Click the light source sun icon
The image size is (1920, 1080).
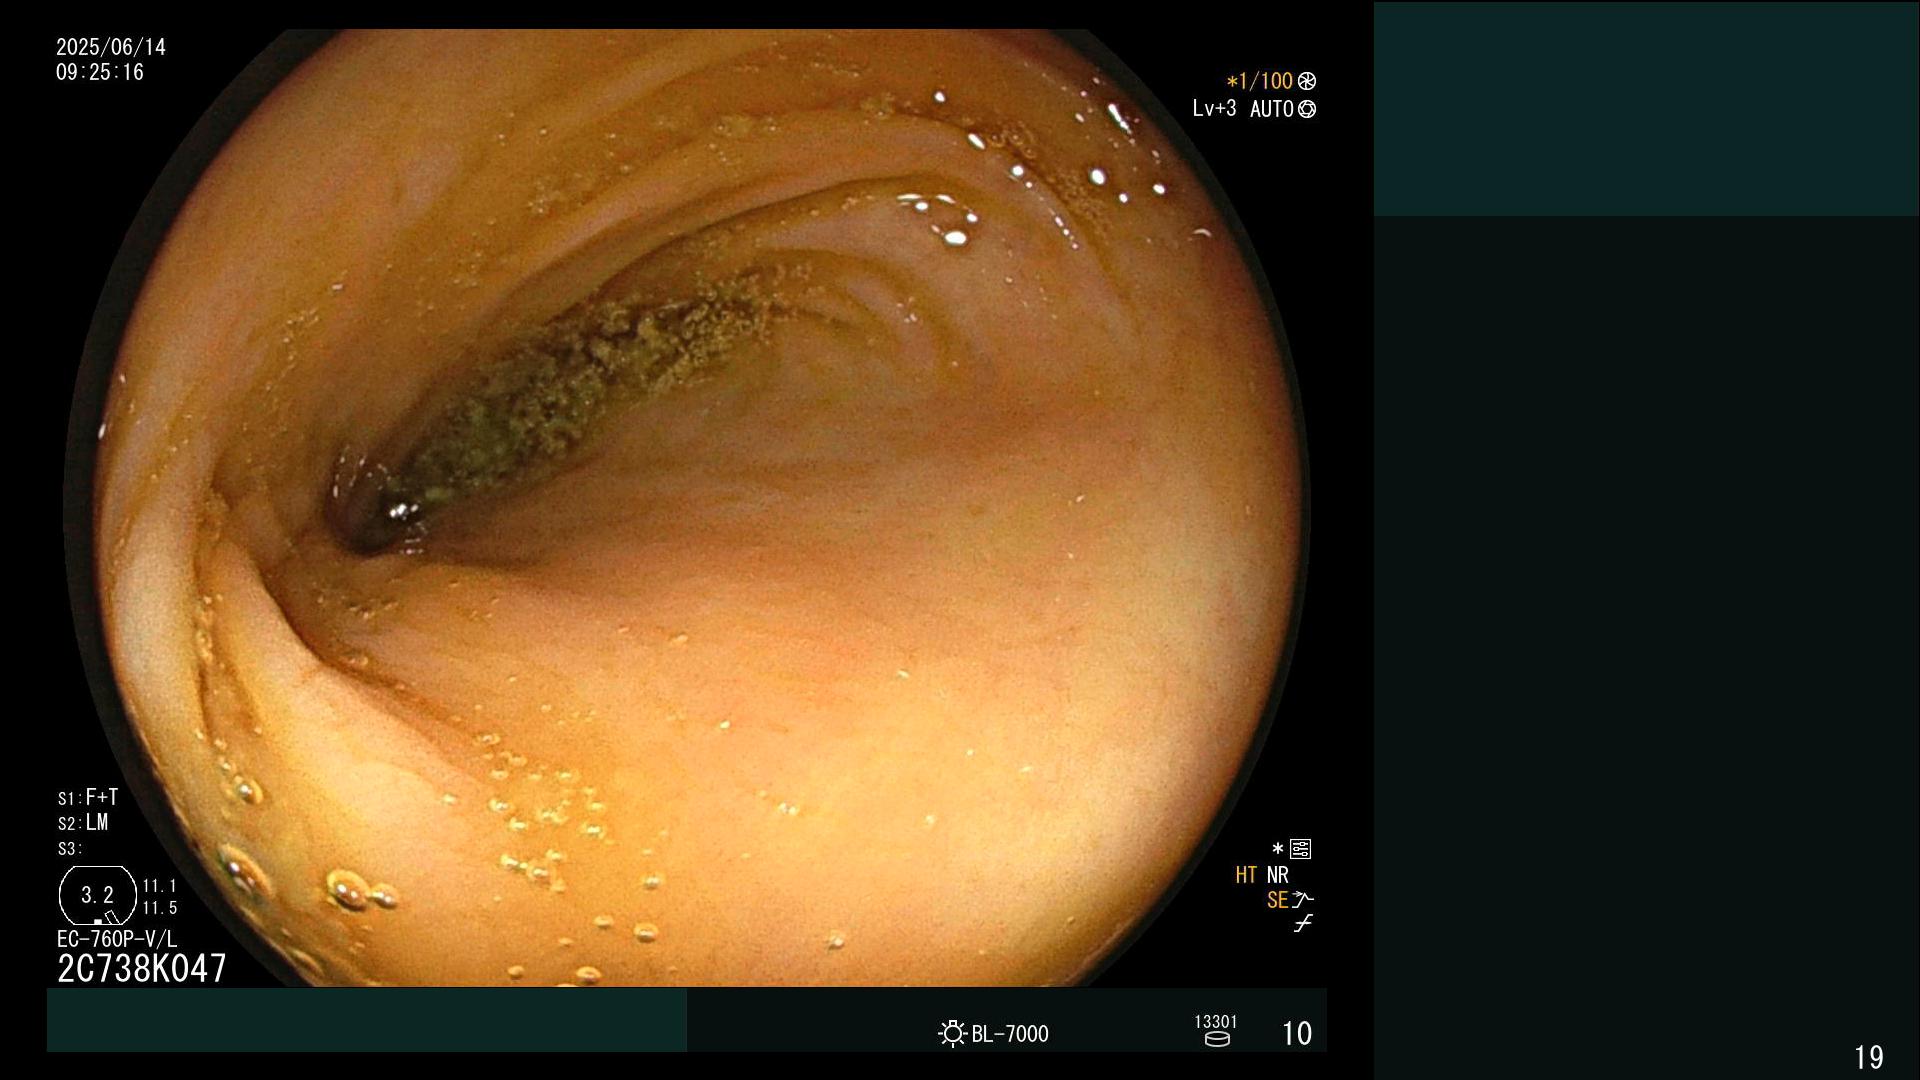(952, 1033)
